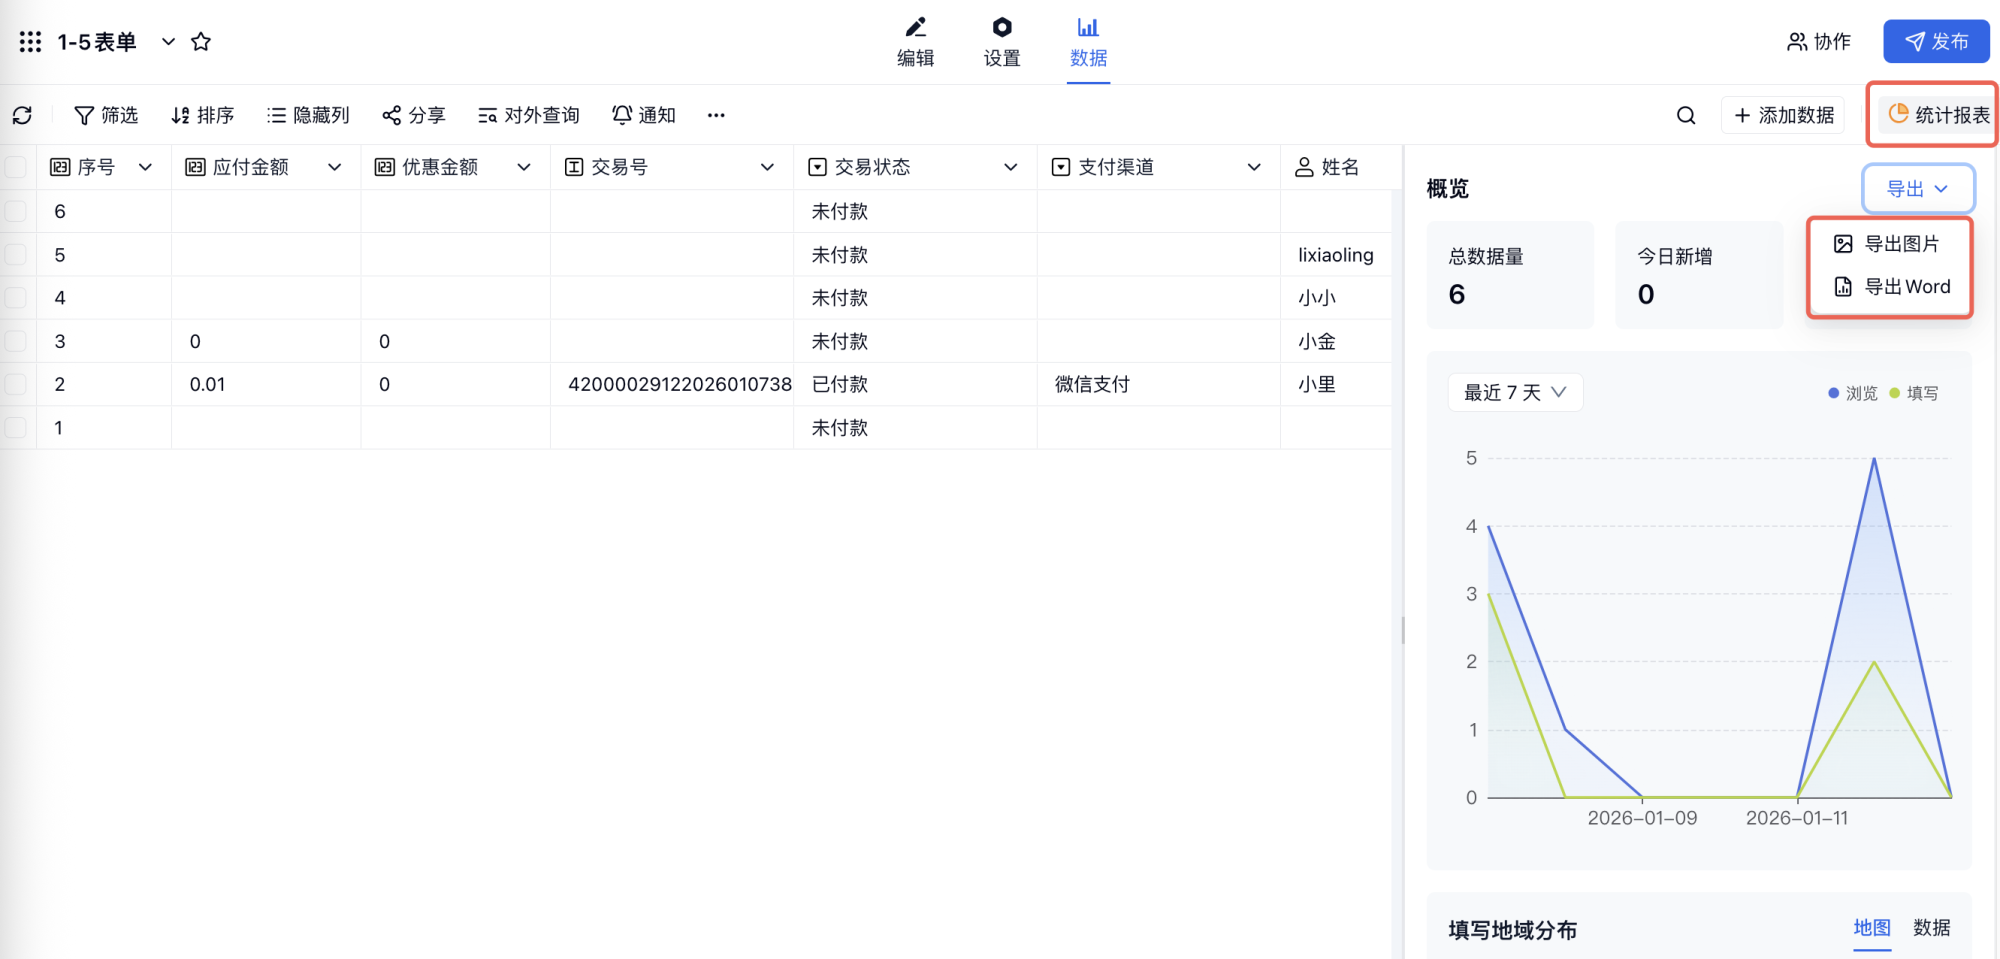Check the checkbox for row 6

[16, 211]
